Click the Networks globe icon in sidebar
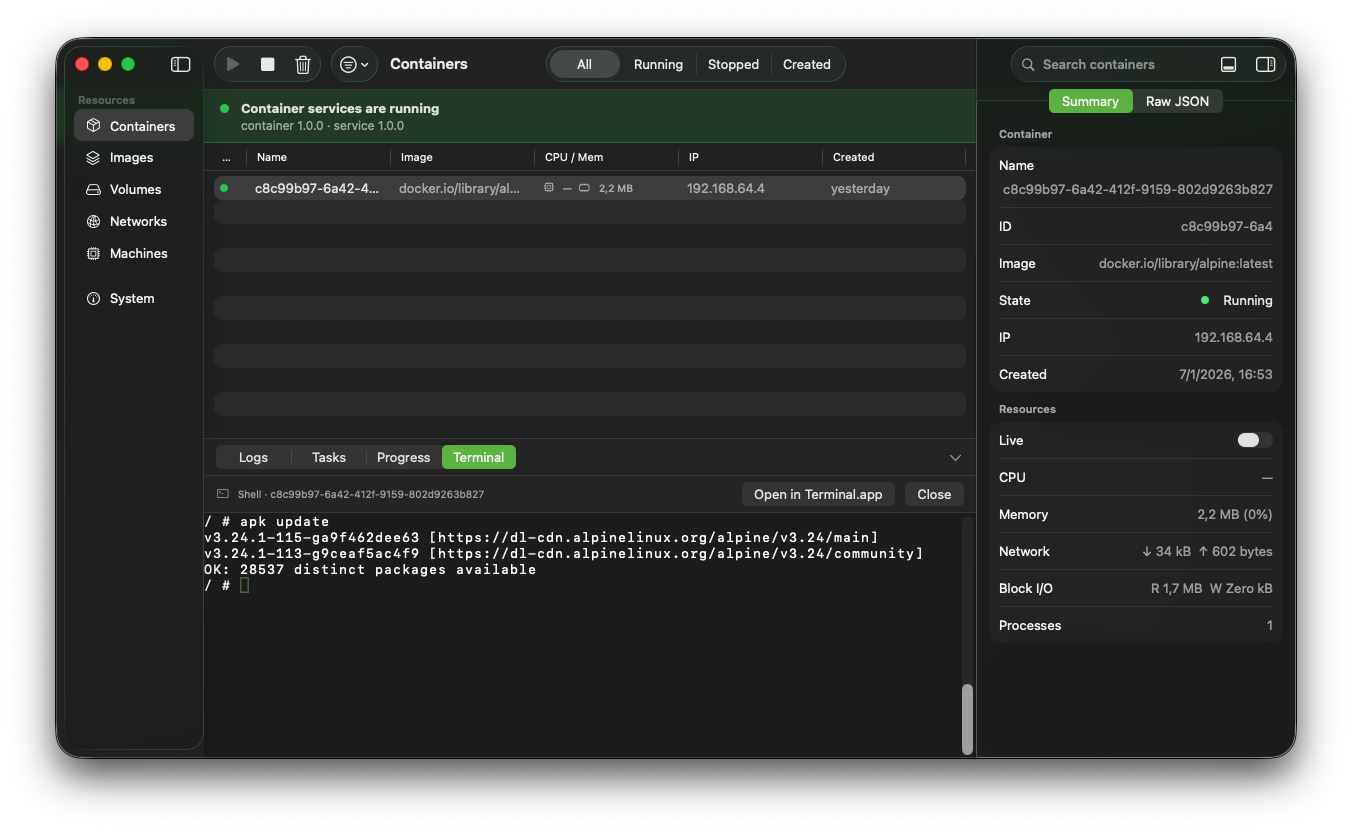1352x832 pixels. coord(93,221)
